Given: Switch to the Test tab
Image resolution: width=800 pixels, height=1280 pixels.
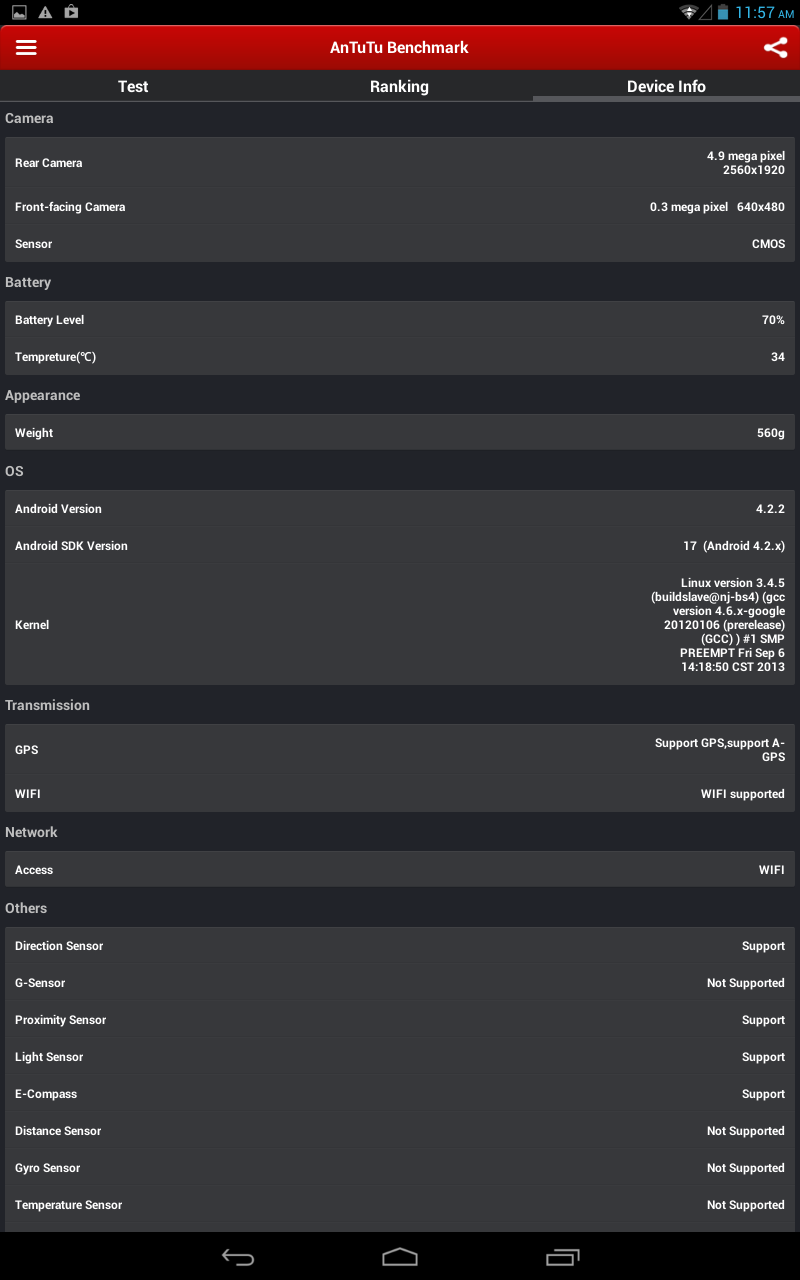Looking at the screenshot, I should click(x=133, y=86).
